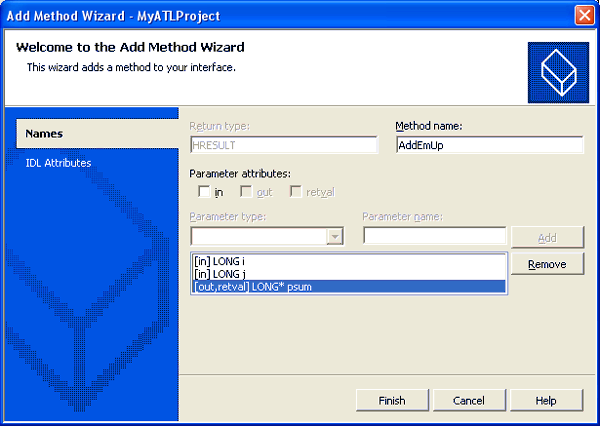Viewport: 600px width, 426px height.
Task: Toggle the 'out' parameter attribute checkbox
Action: point(248,192)
